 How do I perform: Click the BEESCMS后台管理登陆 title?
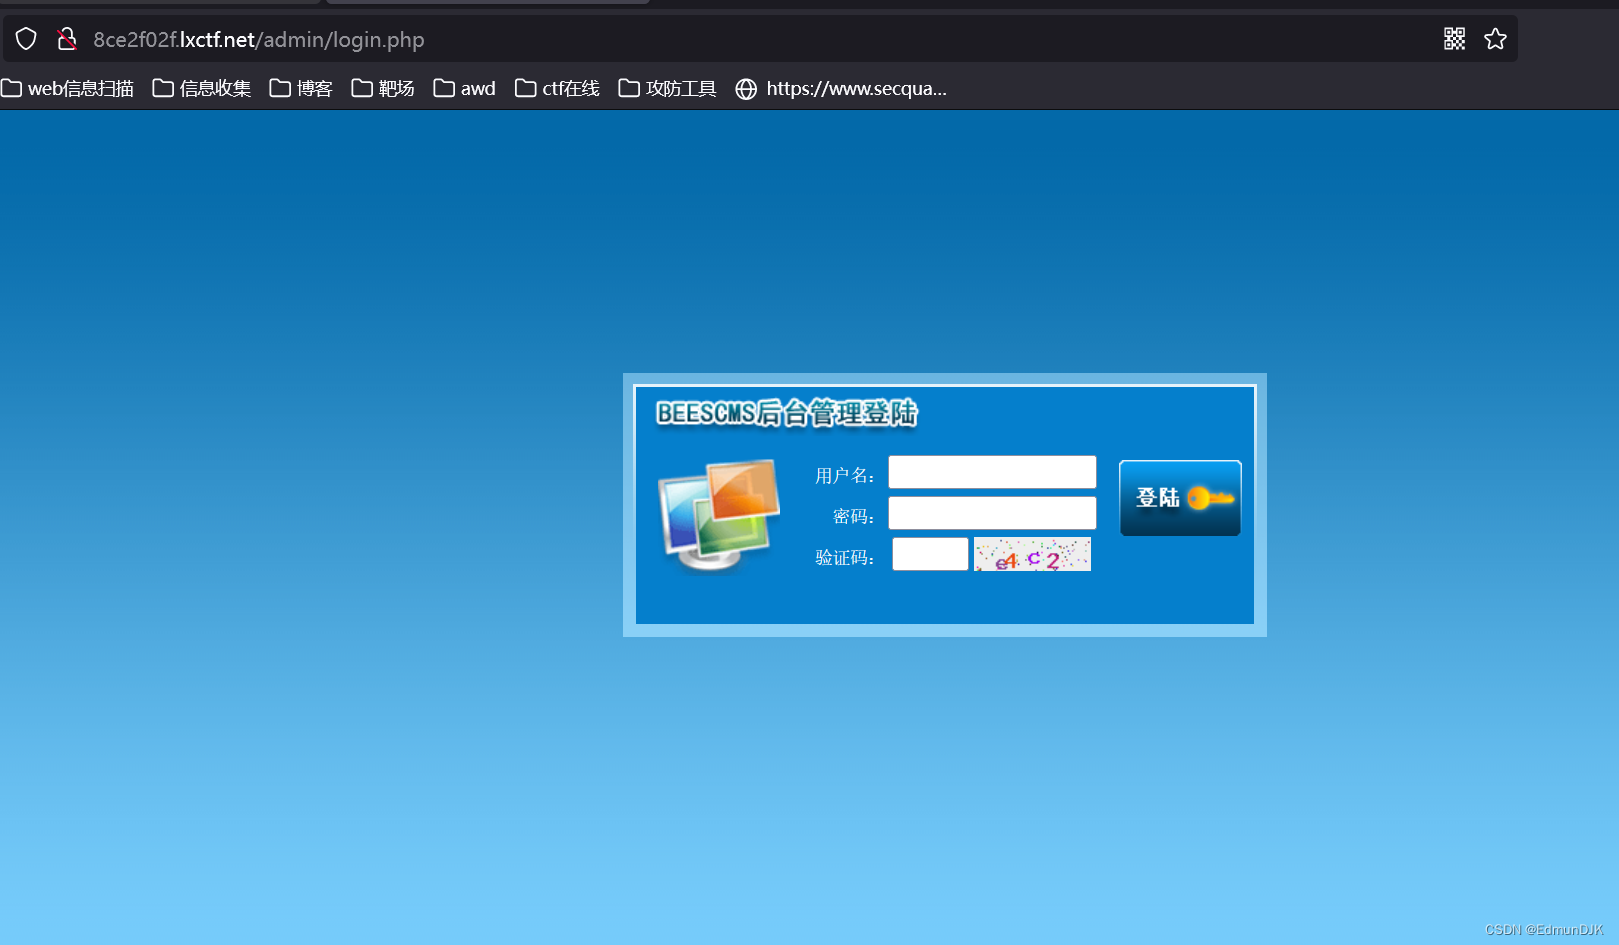click(787, 413)
